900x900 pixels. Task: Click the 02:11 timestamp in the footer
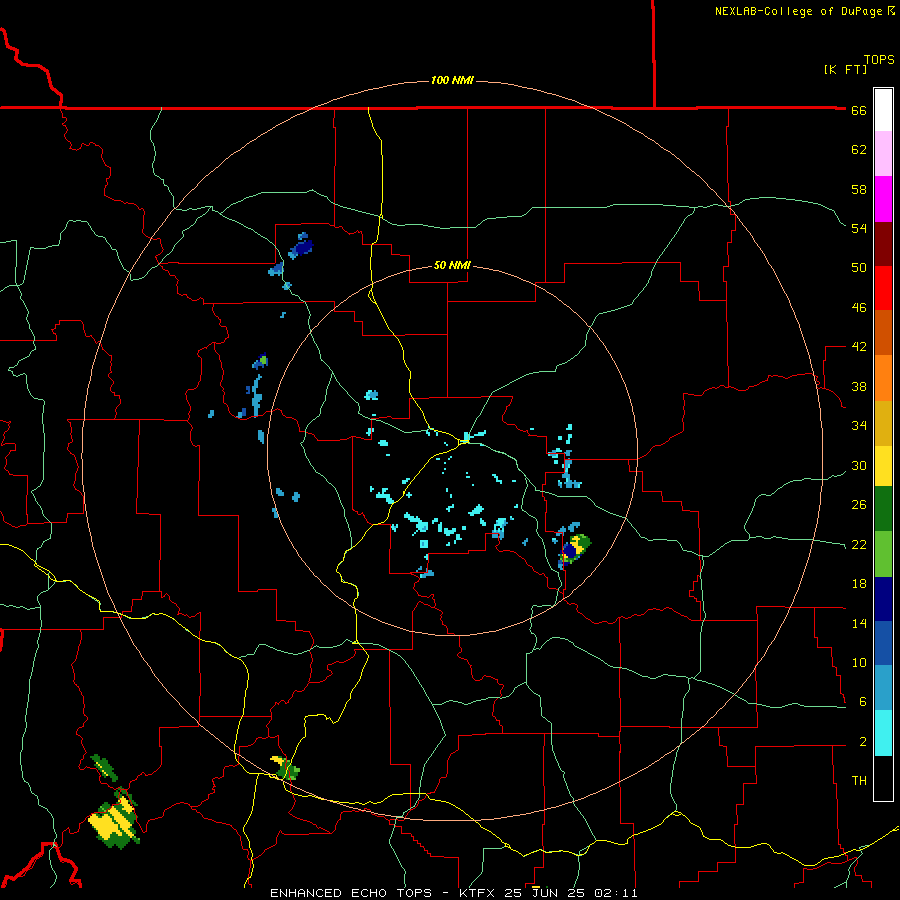(x=616, y=893)
